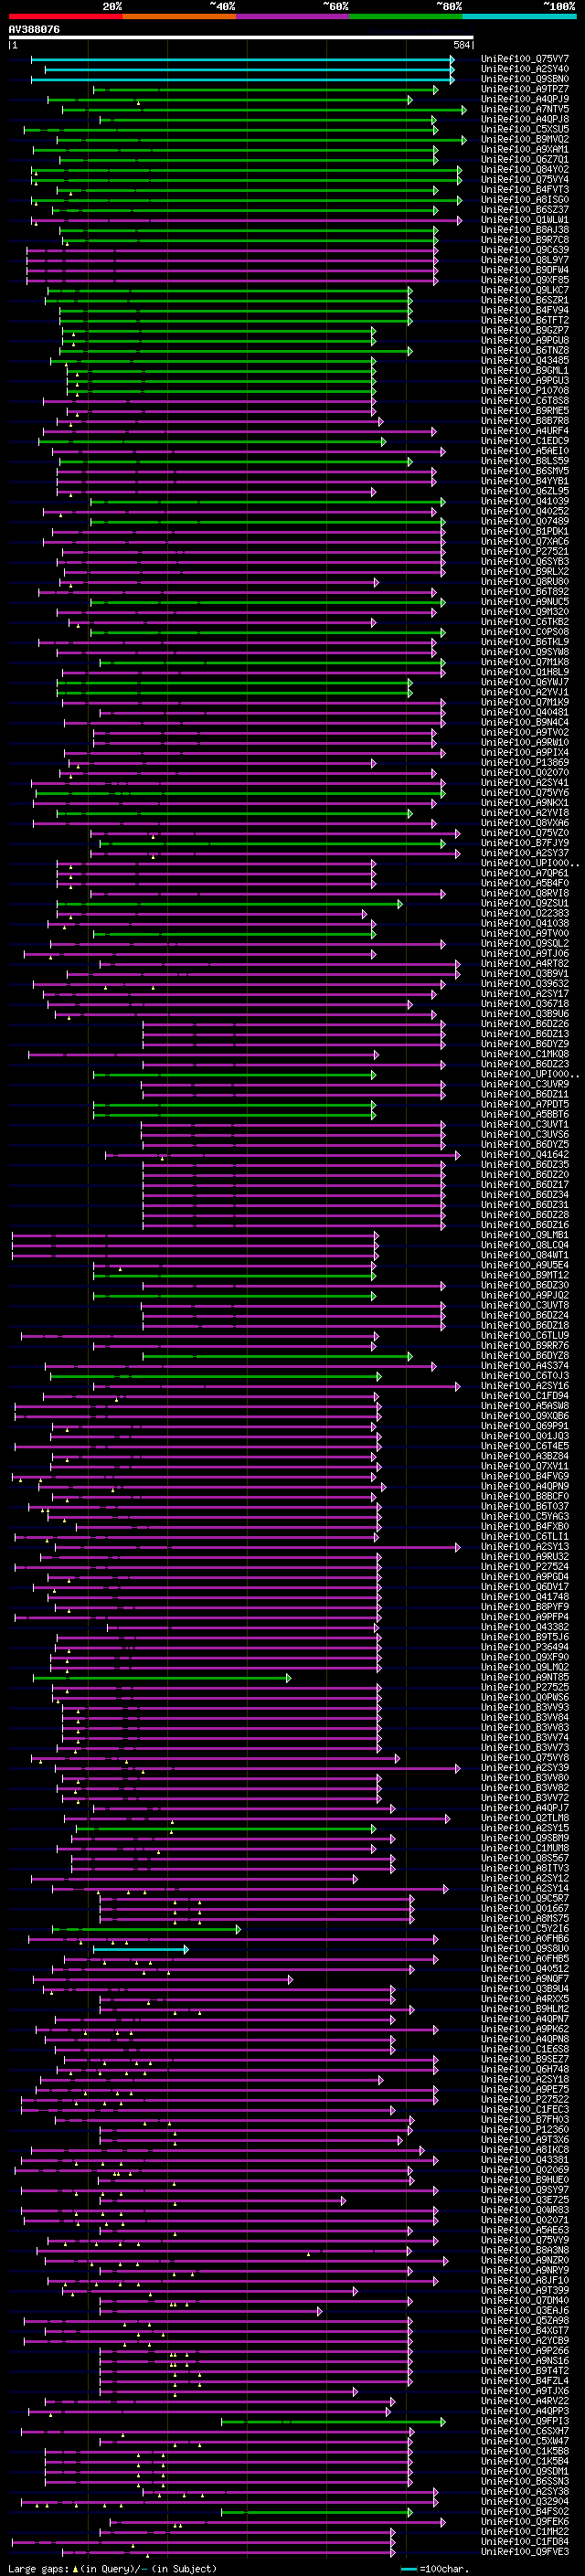Click the UniRef100_Q3B9U6 label

coord(525,1014)
